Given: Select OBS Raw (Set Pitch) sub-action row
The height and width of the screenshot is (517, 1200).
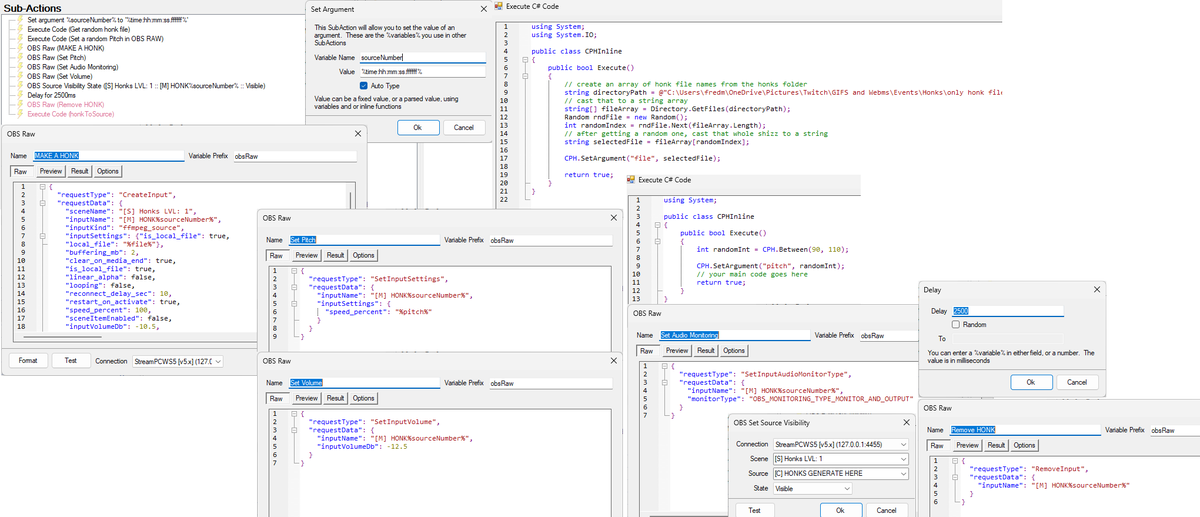Looking at the screenshot, I should 56,57.
